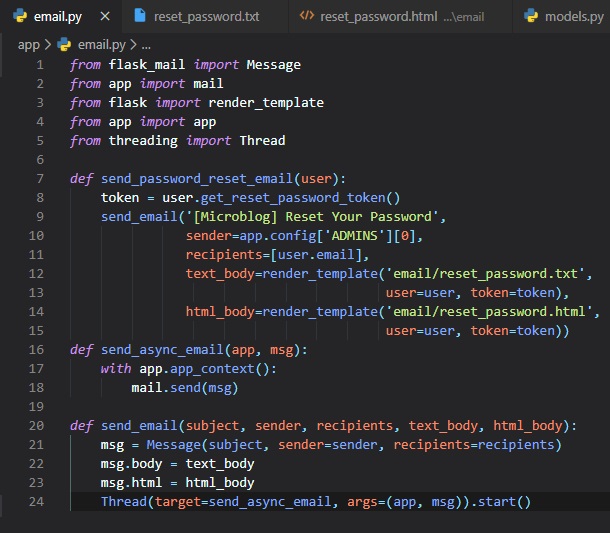The image size is (610, 533).
Task: Close the email.py tab
Action: point(105,16)
